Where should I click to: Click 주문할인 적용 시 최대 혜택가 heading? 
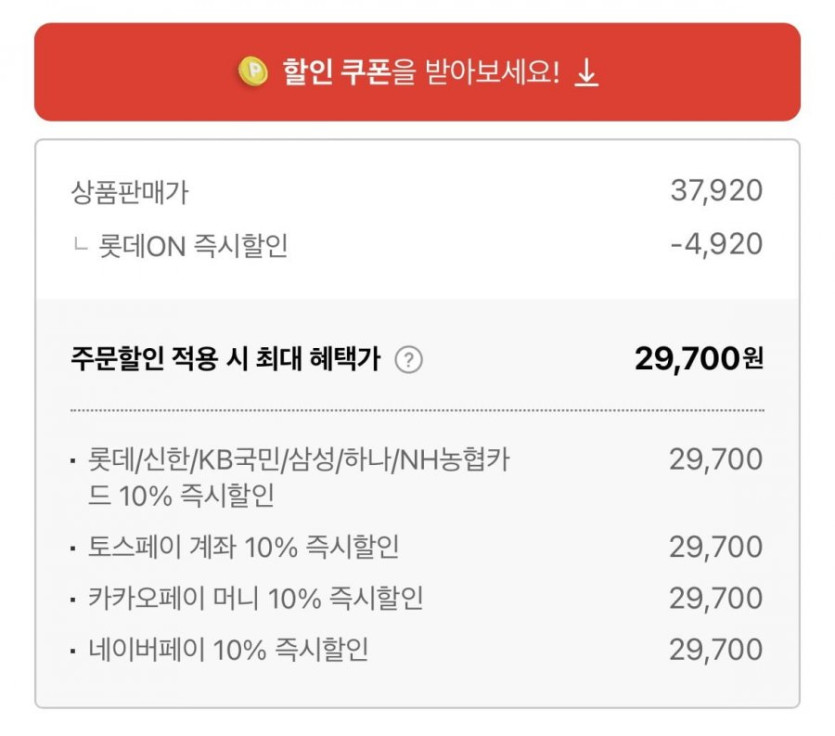(x=225, y=360)
